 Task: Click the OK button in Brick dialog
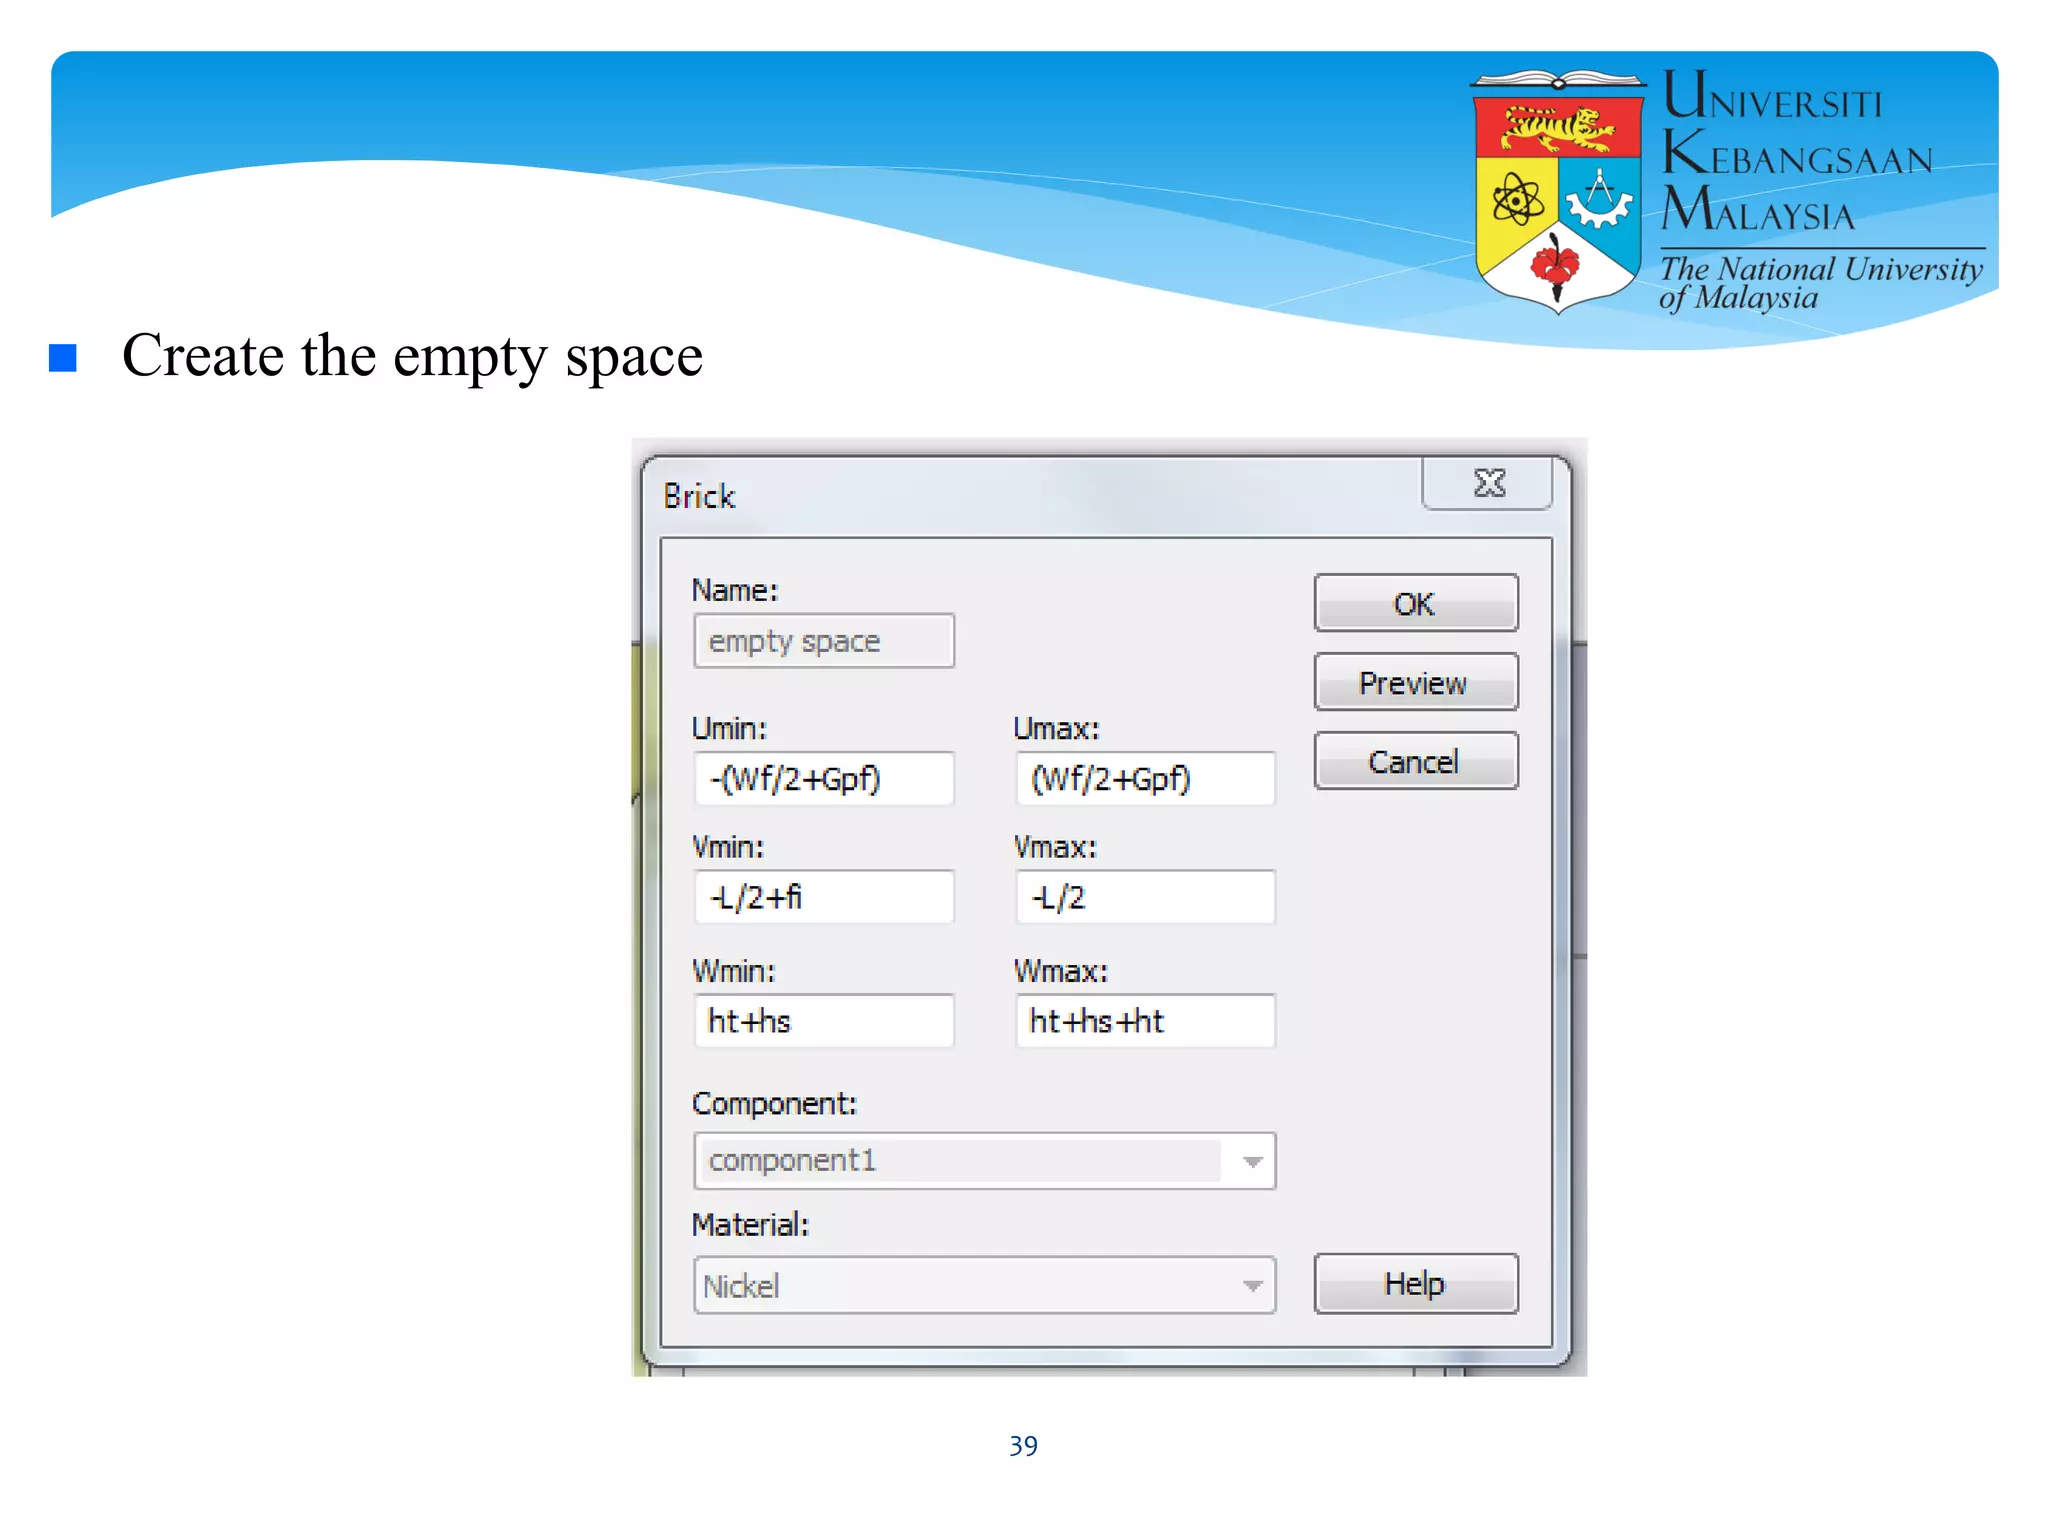(1415, 603)
